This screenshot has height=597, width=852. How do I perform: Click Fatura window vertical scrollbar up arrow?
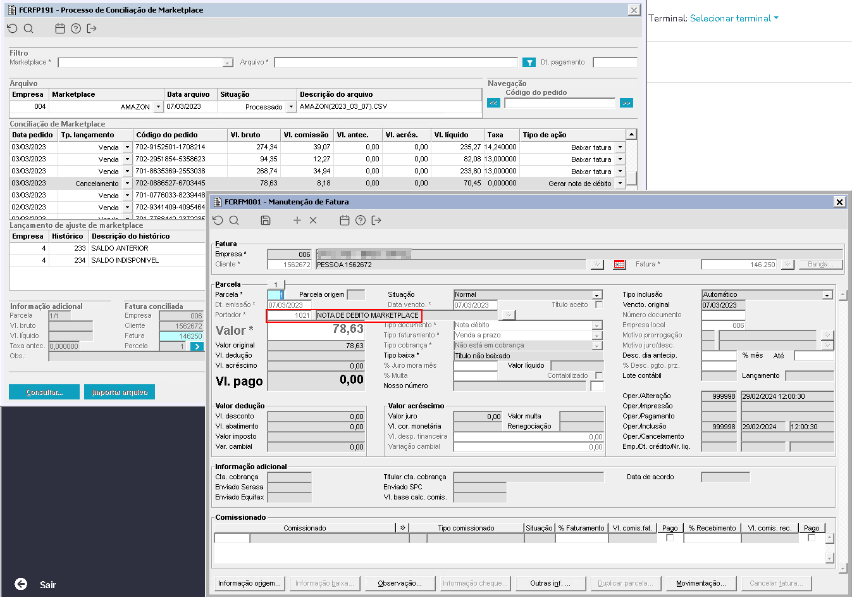point(843,296)
